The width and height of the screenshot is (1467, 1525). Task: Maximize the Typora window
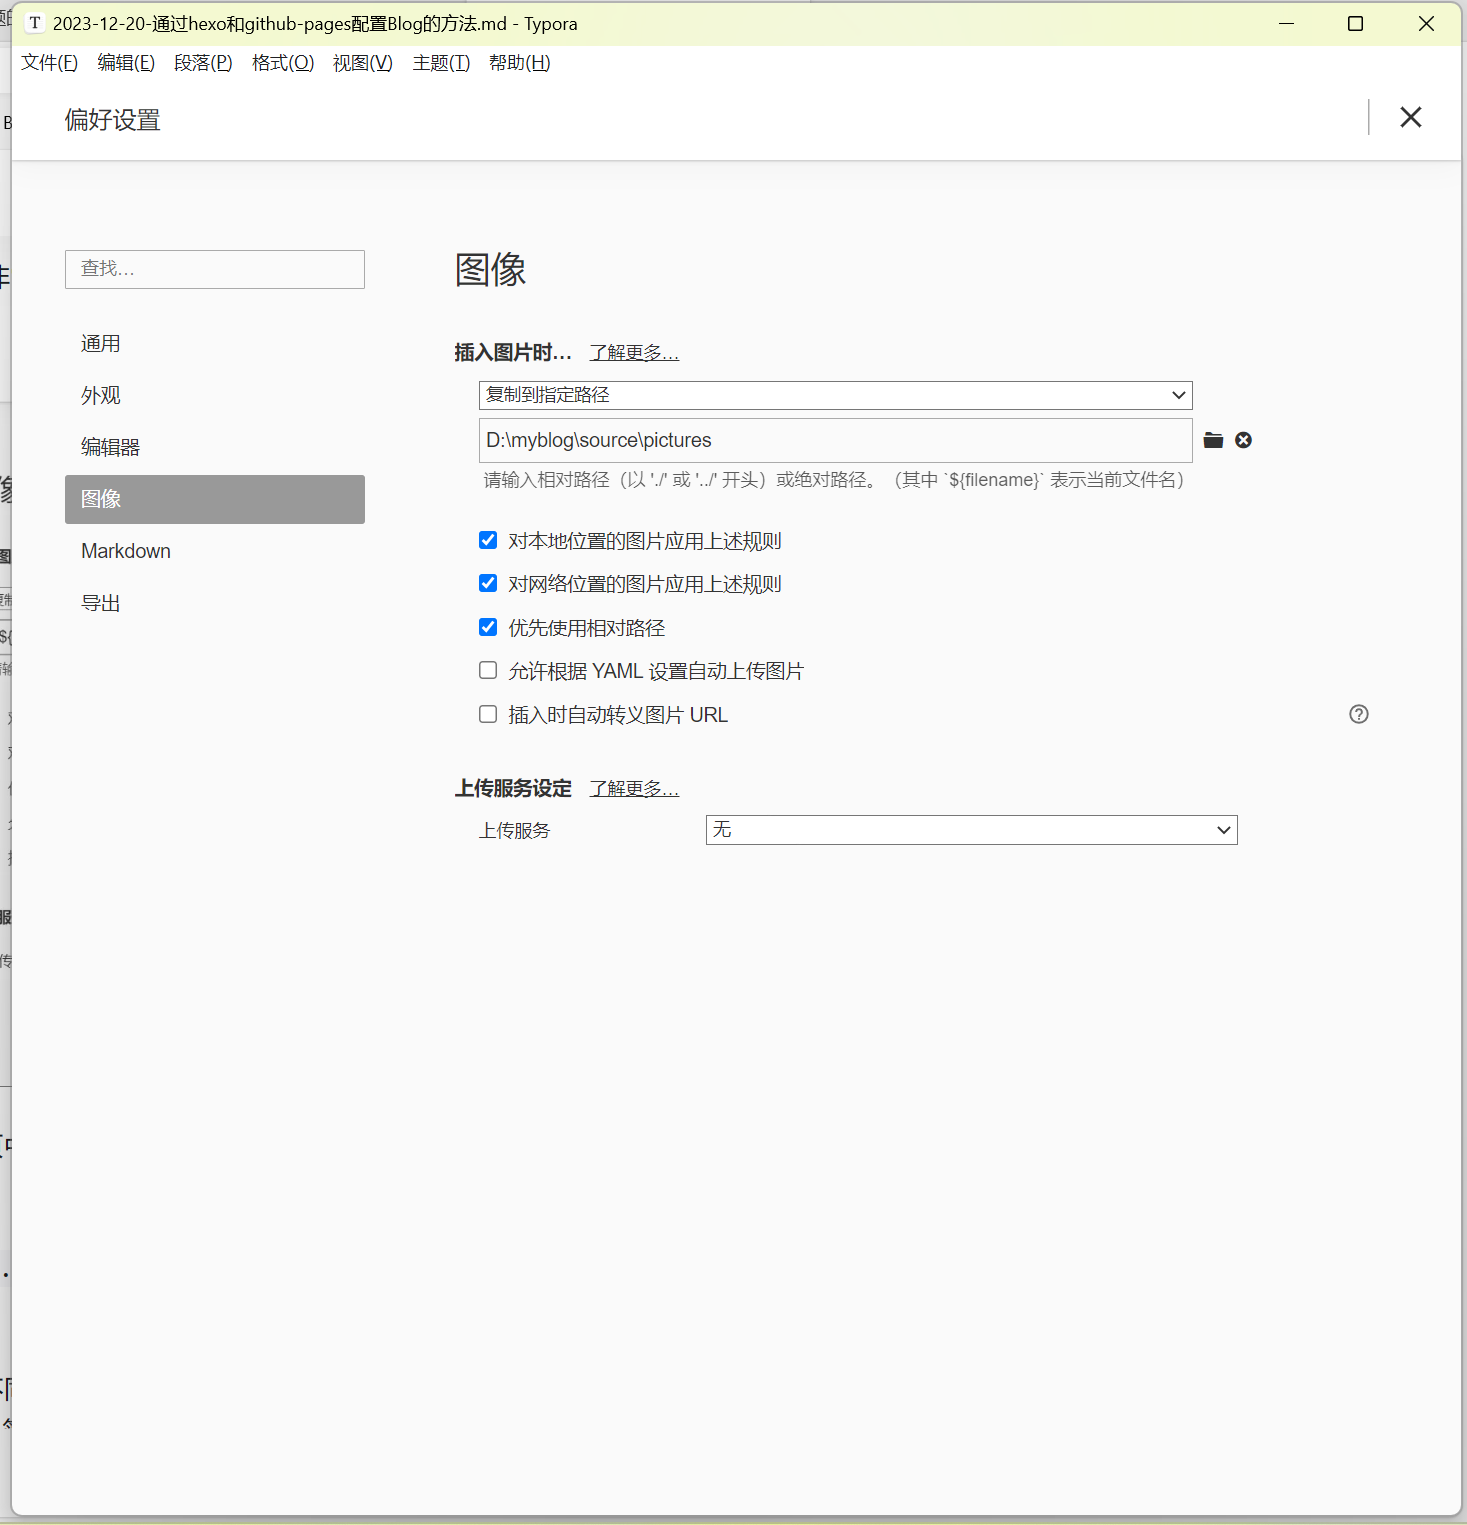pyautogui.click(x=1355, y=23)
